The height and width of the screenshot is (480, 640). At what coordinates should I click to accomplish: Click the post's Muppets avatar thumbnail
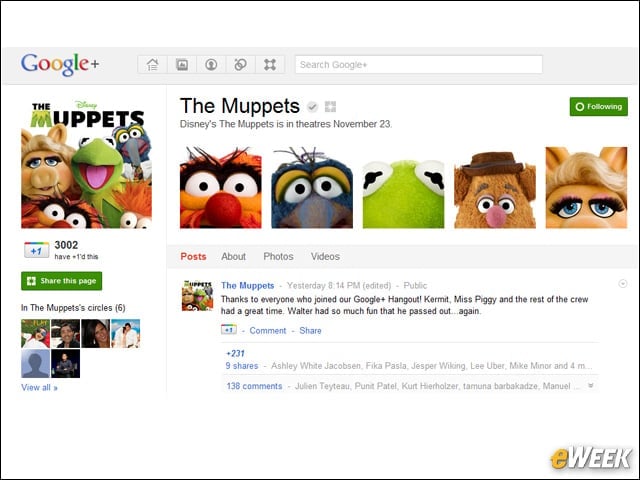(x=198, y=296)
